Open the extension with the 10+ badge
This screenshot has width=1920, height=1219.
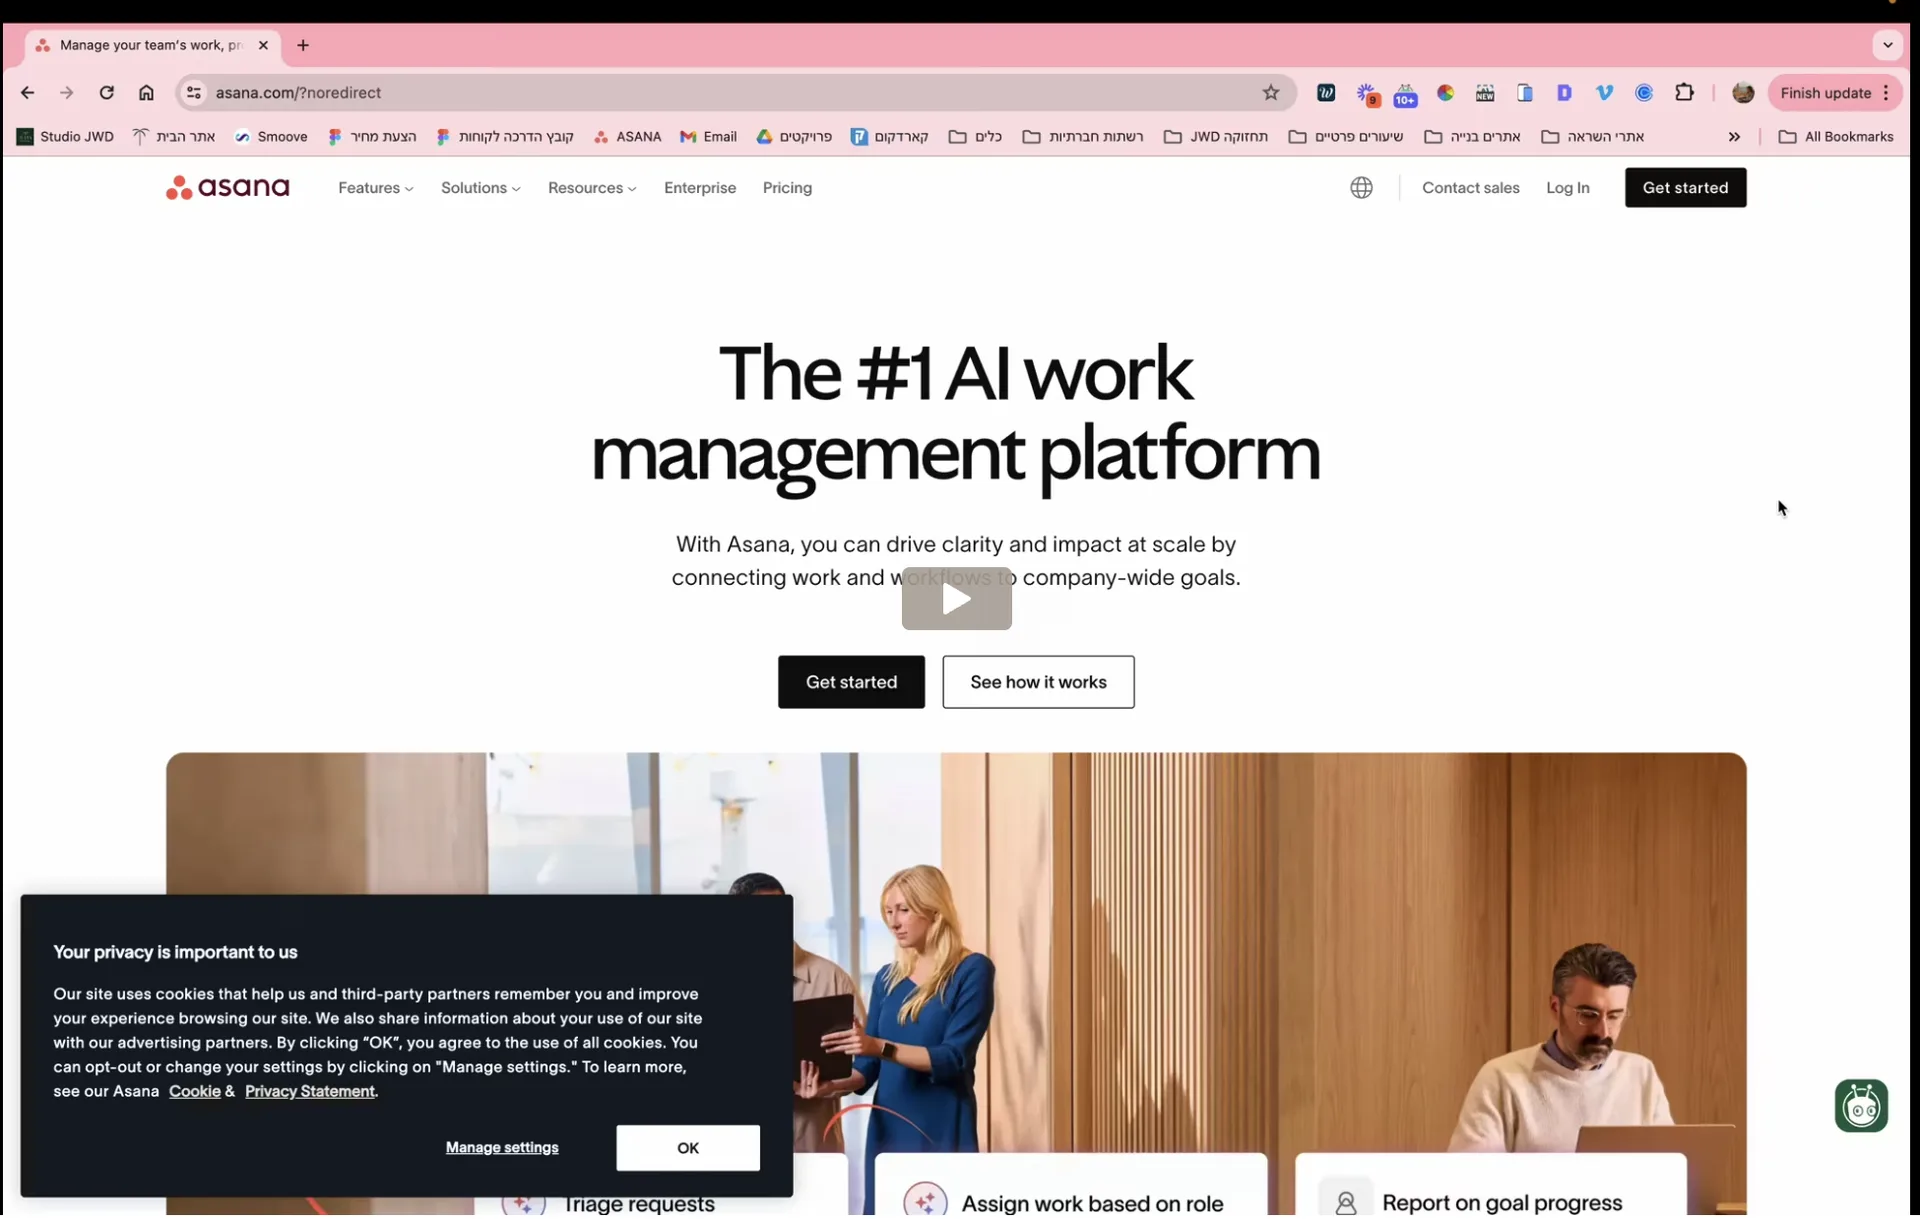(1405, 95)
